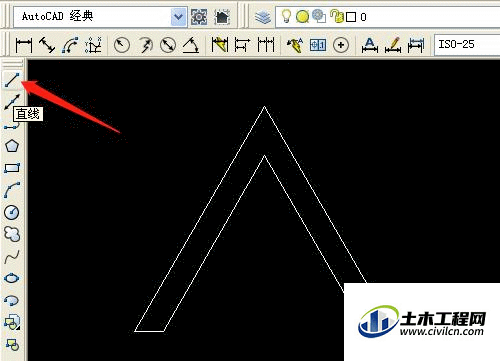Click the Insert Block icon
Image resolution: width=500 pixels, height=361 pixels.
12,322
